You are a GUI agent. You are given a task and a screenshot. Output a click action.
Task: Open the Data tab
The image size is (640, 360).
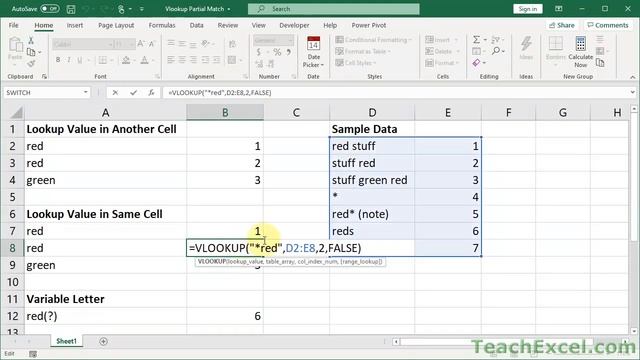tap(196, 25)
